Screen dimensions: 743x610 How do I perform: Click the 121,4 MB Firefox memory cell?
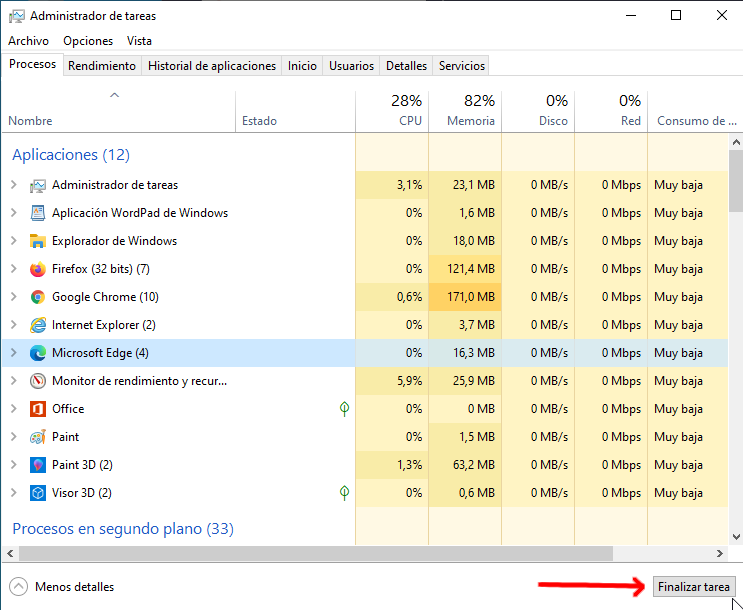[x=465, y=269]
